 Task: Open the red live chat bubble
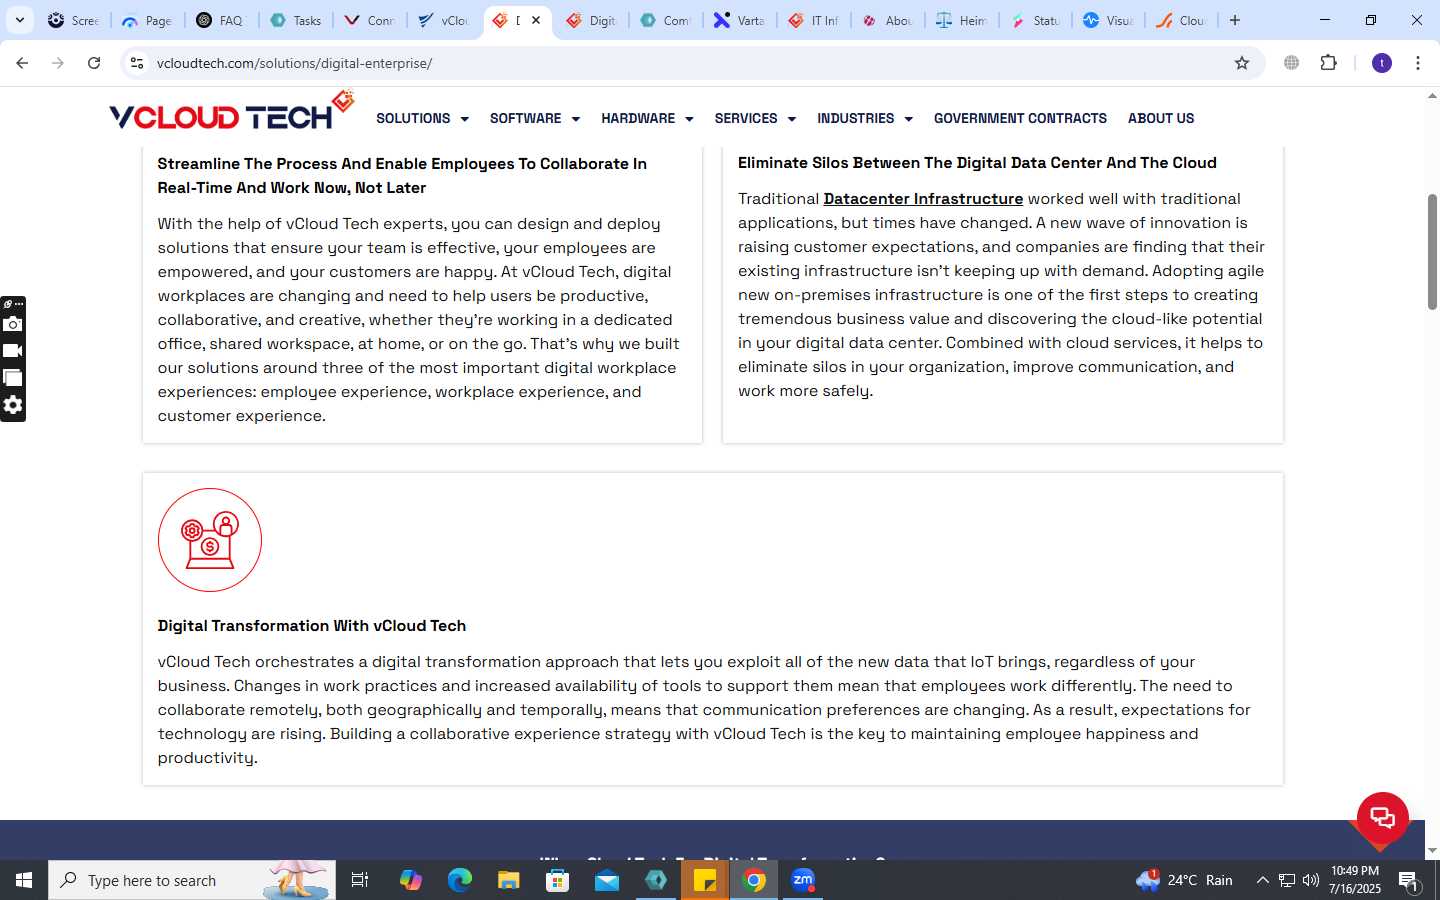click(1383, 817)
